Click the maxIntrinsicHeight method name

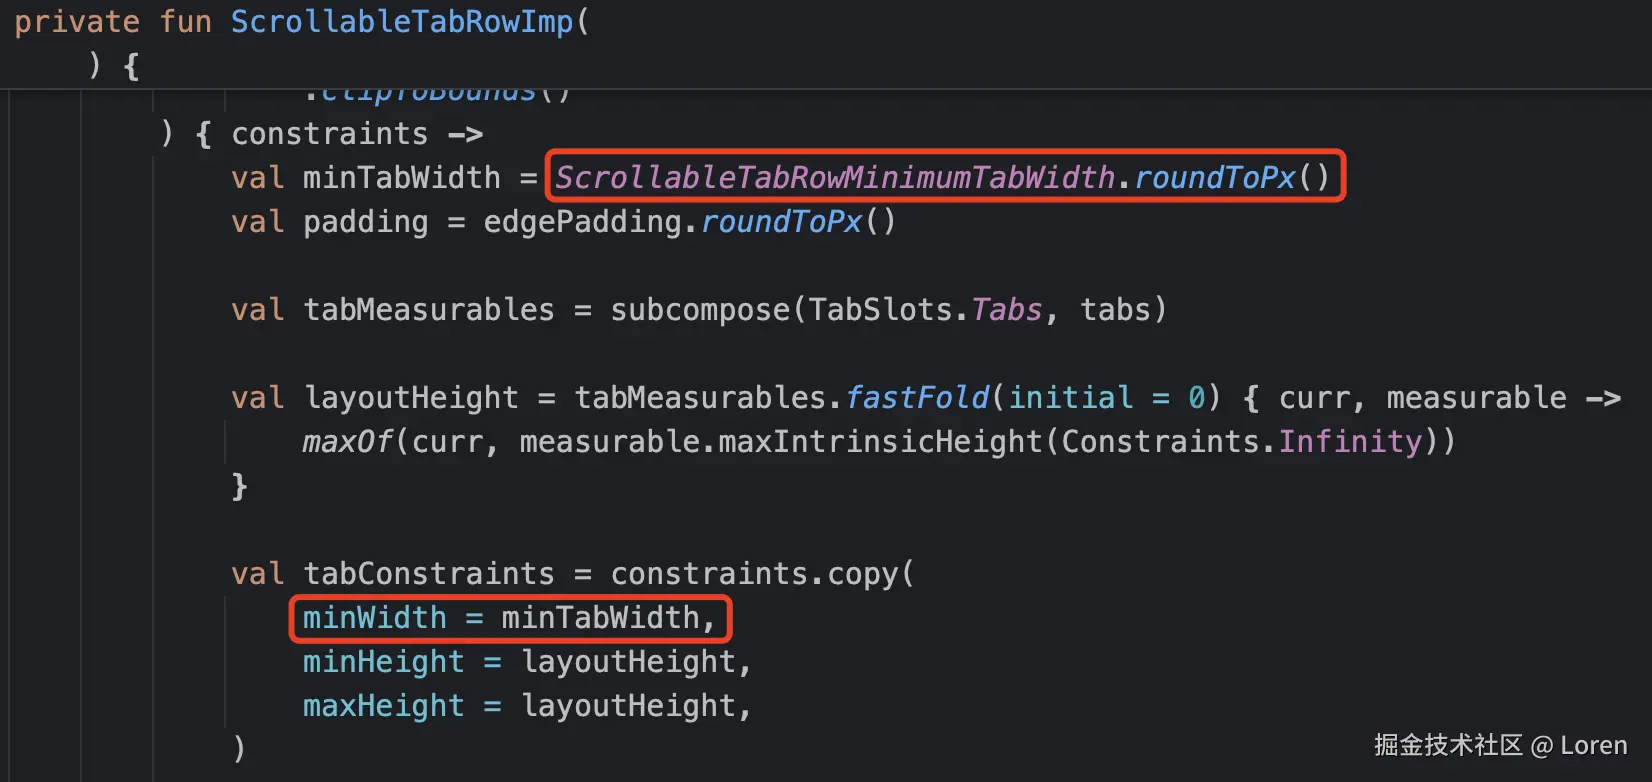pos(880,442)
